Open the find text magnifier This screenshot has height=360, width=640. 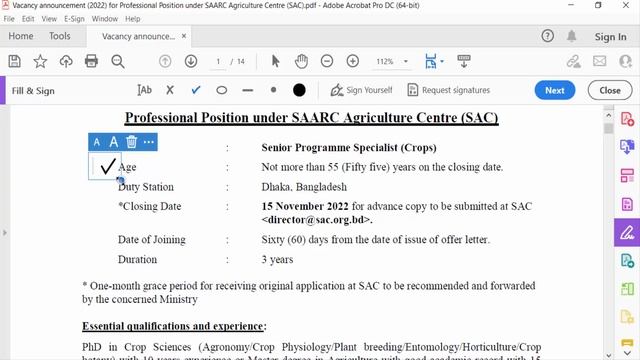(118, 61)
